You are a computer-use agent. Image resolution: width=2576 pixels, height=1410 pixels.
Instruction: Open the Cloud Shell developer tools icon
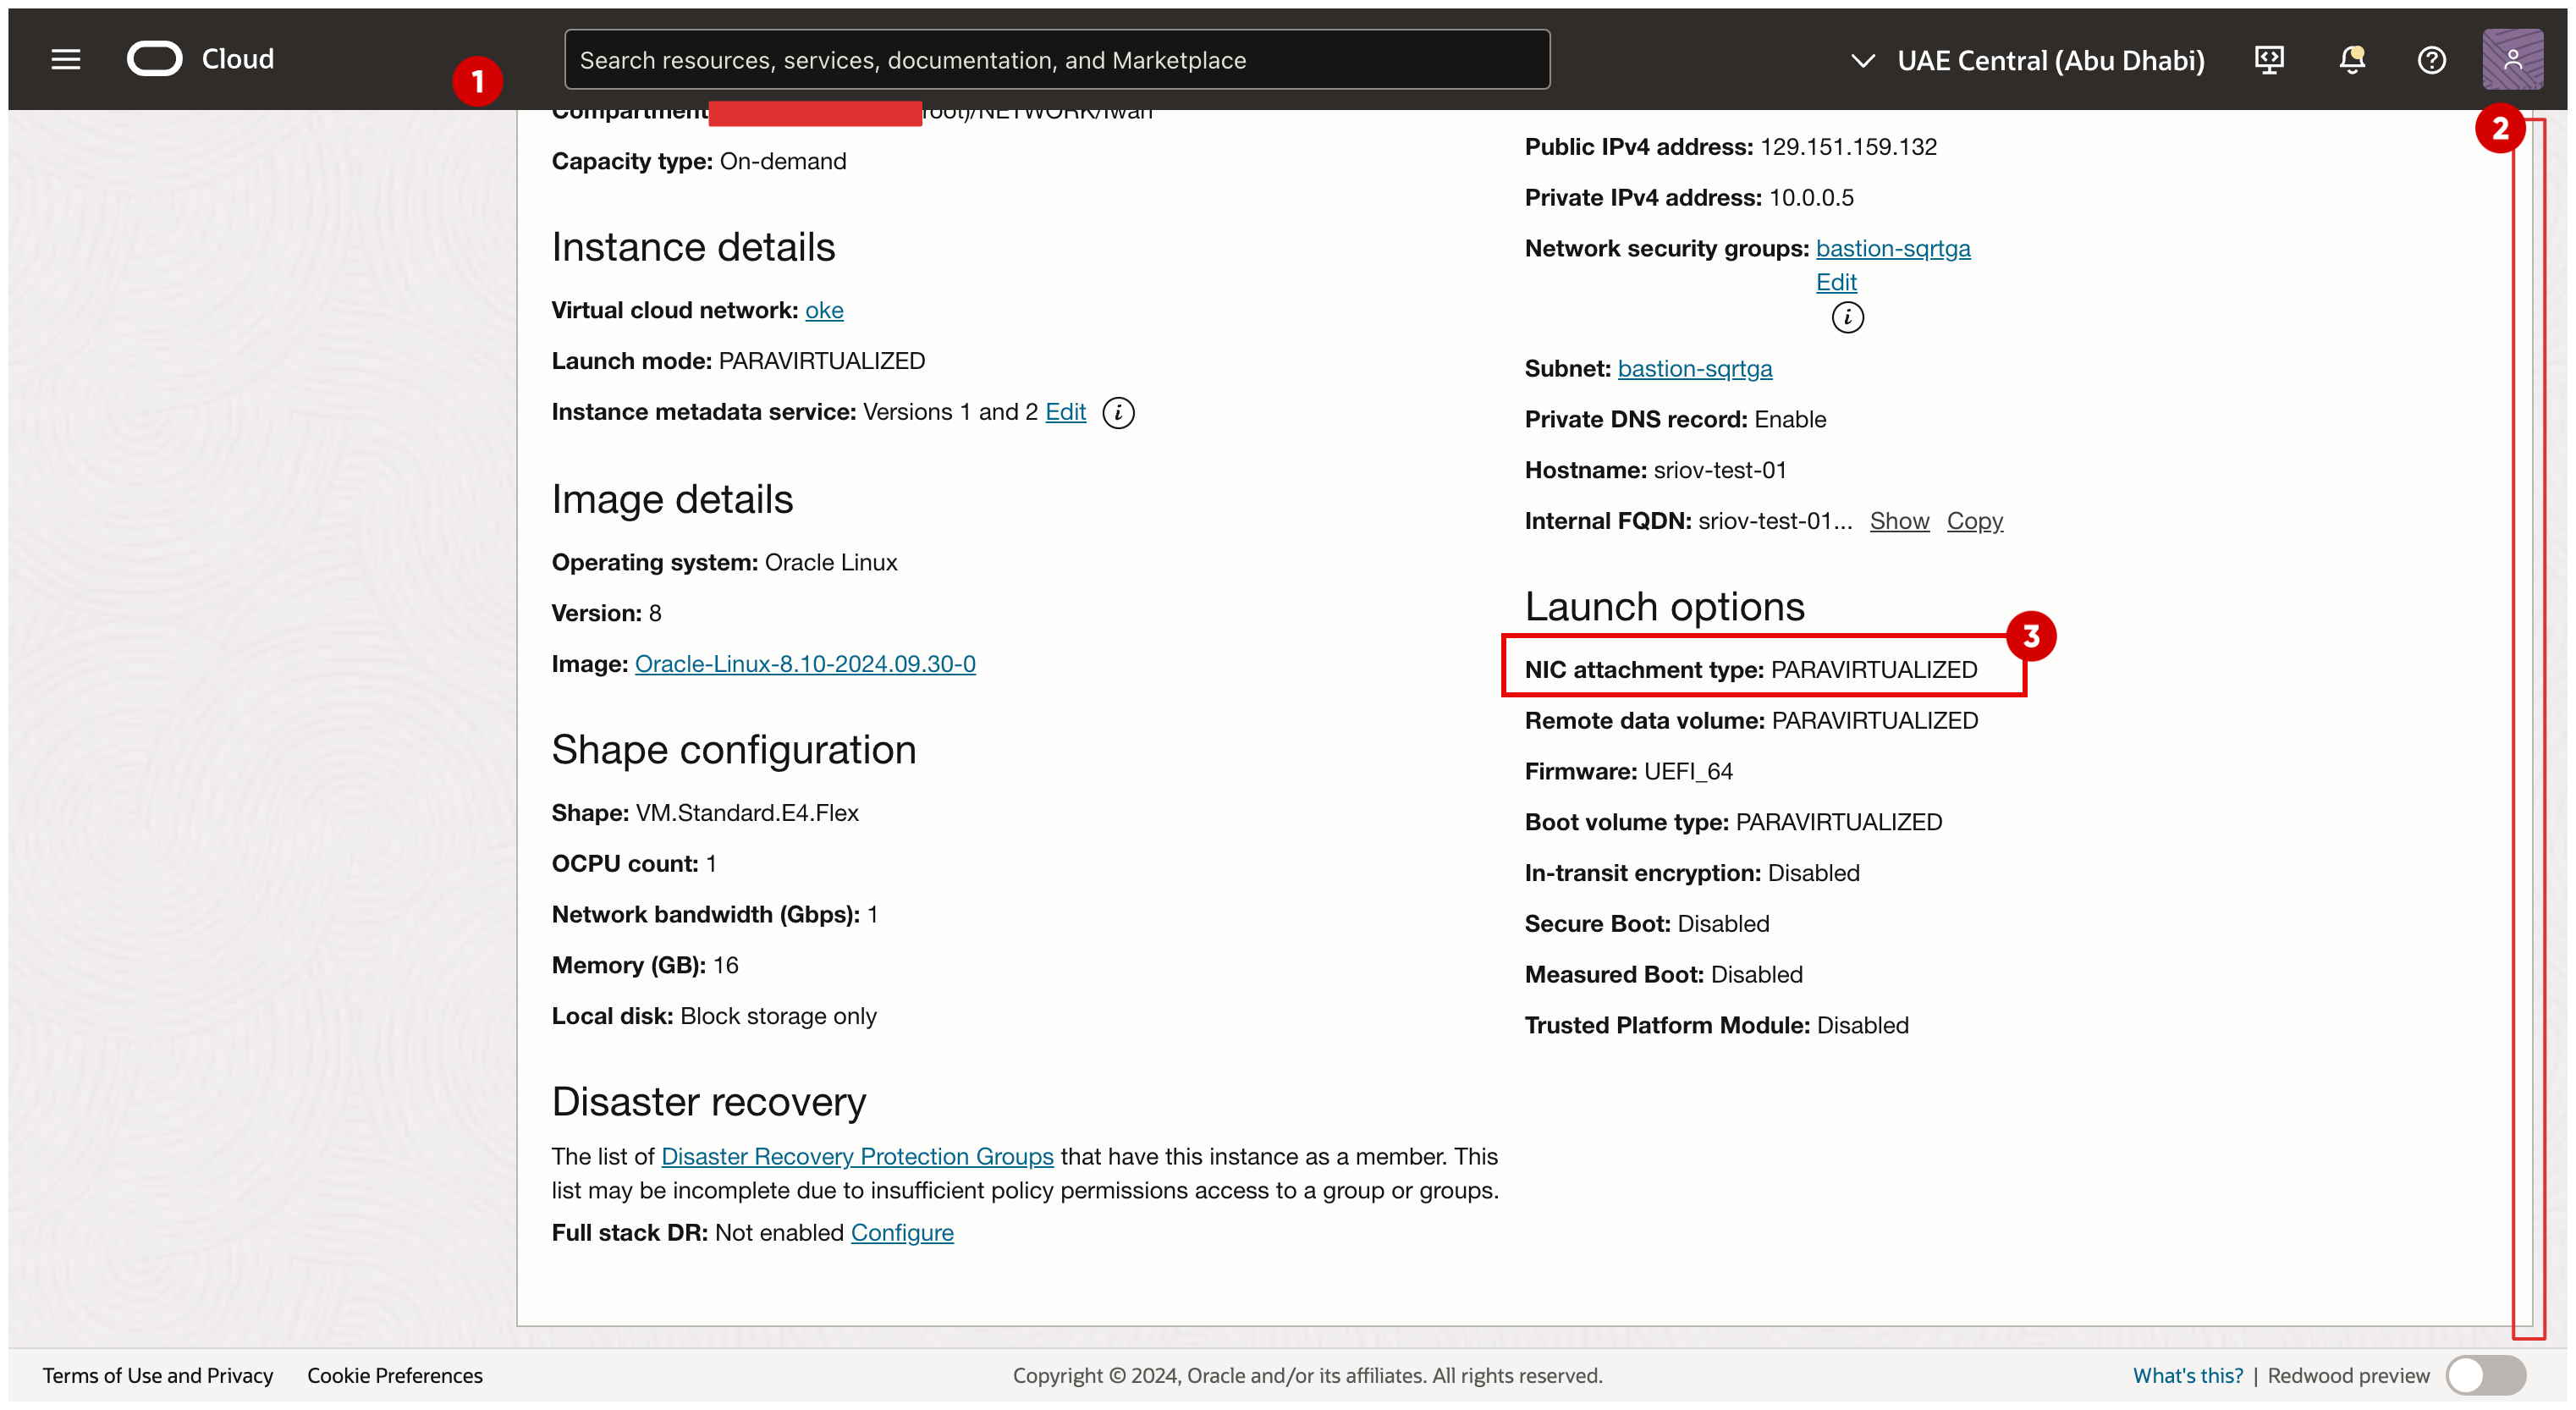(x=2268, y=60)
